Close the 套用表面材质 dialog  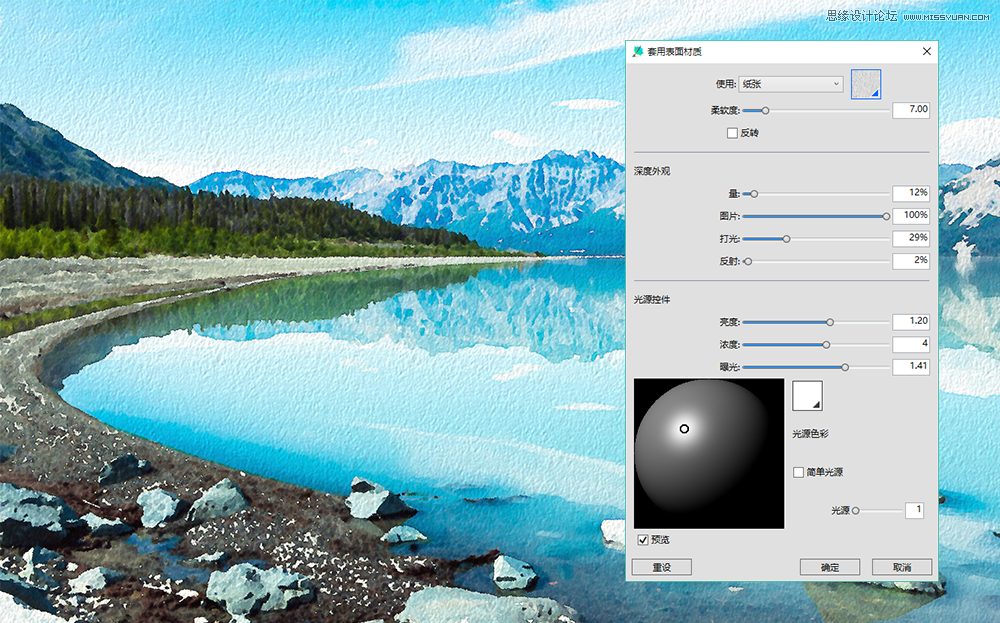[927, 52]
